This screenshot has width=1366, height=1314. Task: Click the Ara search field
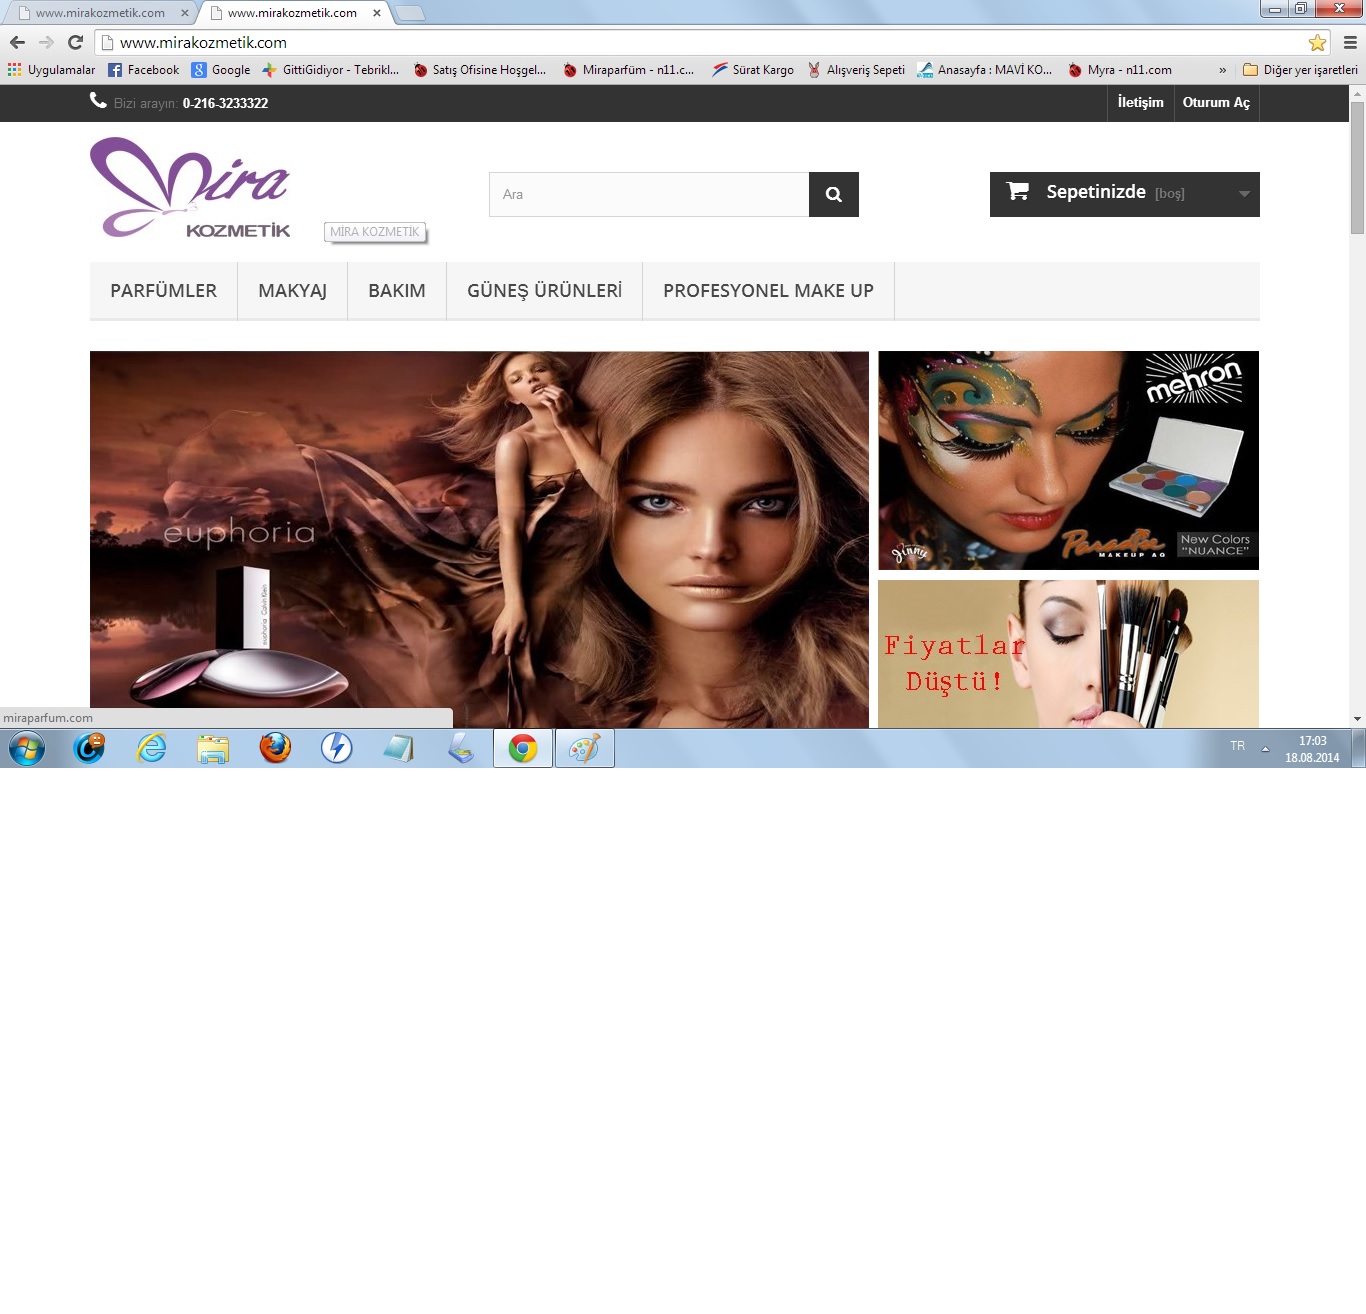point(649,194)
